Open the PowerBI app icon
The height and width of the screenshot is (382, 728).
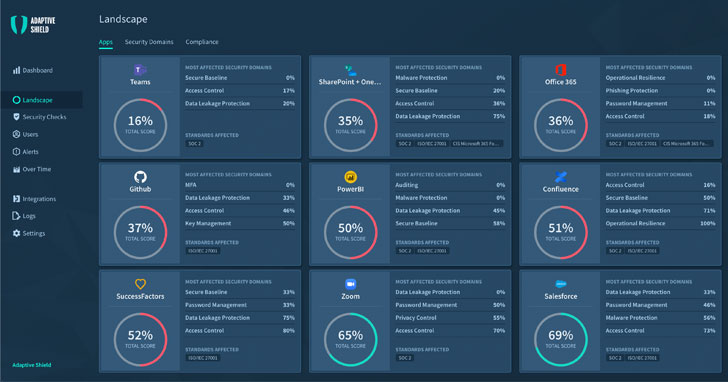pos(351,177)
